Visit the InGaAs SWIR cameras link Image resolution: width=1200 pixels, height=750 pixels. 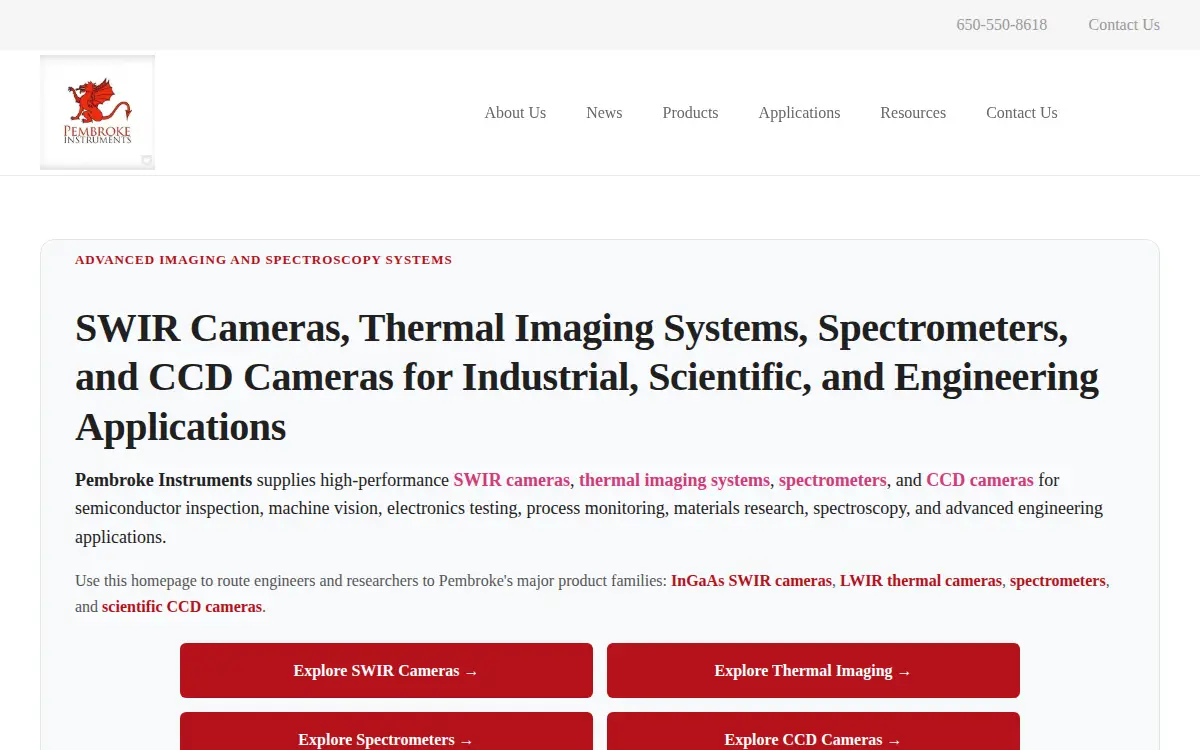point(751,581)
